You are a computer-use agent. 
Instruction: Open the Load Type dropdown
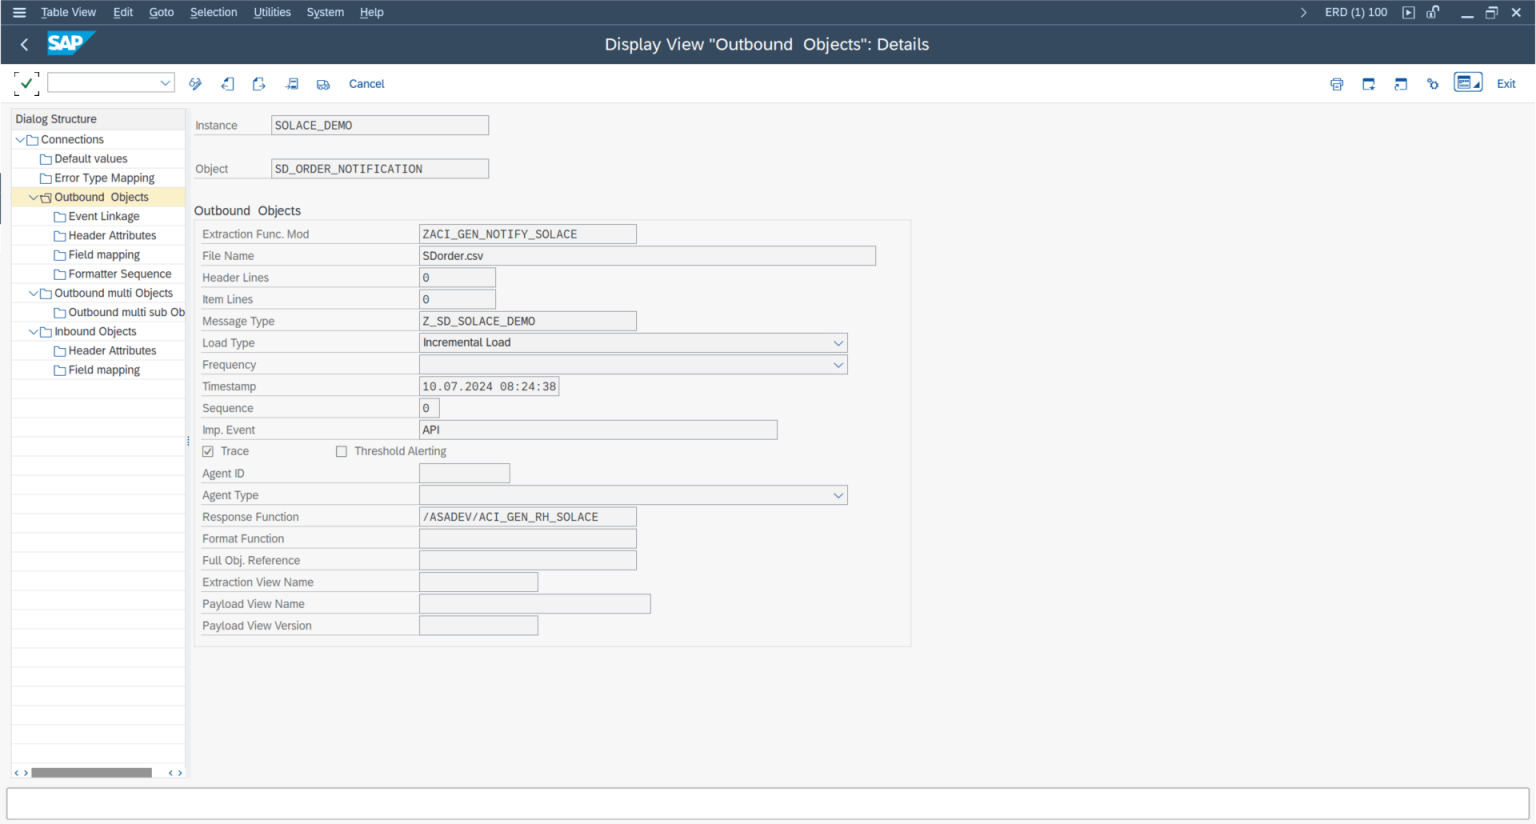pyautogui.click(x=839, y=342)
